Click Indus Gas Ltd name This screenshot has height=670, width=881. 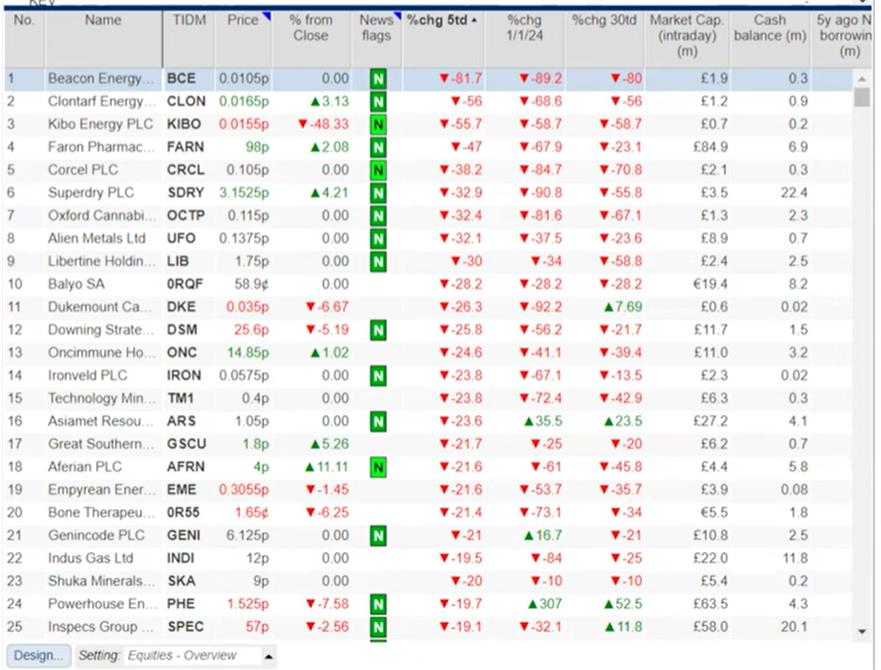coord(90,559)
